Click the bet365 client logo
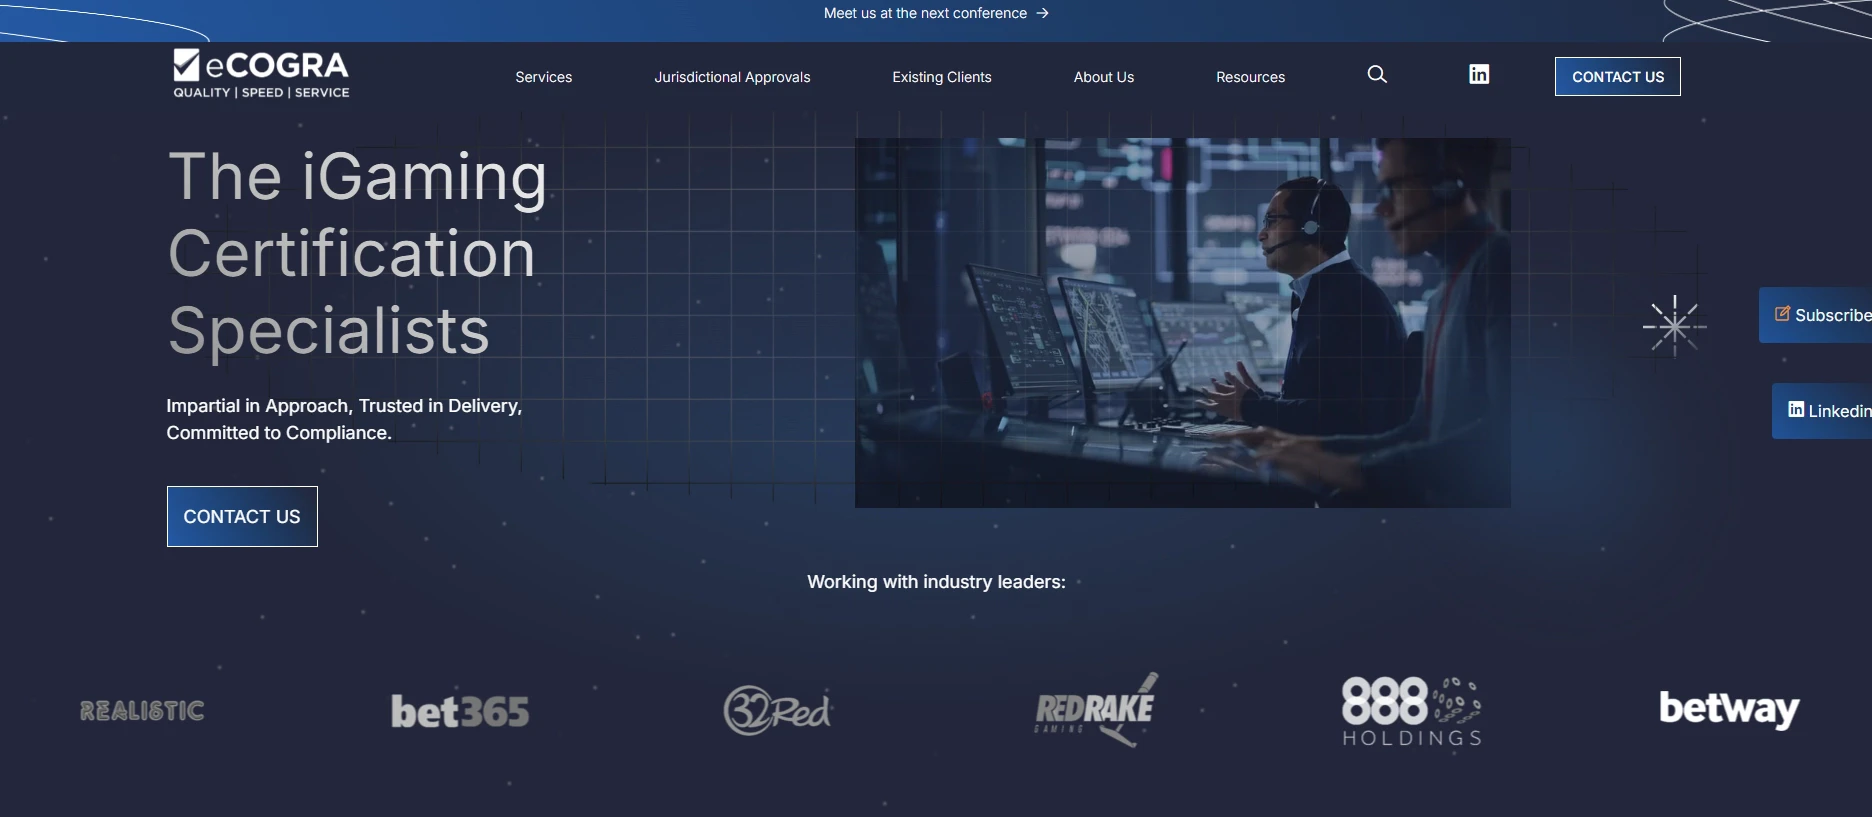 [x=460, y=711]
